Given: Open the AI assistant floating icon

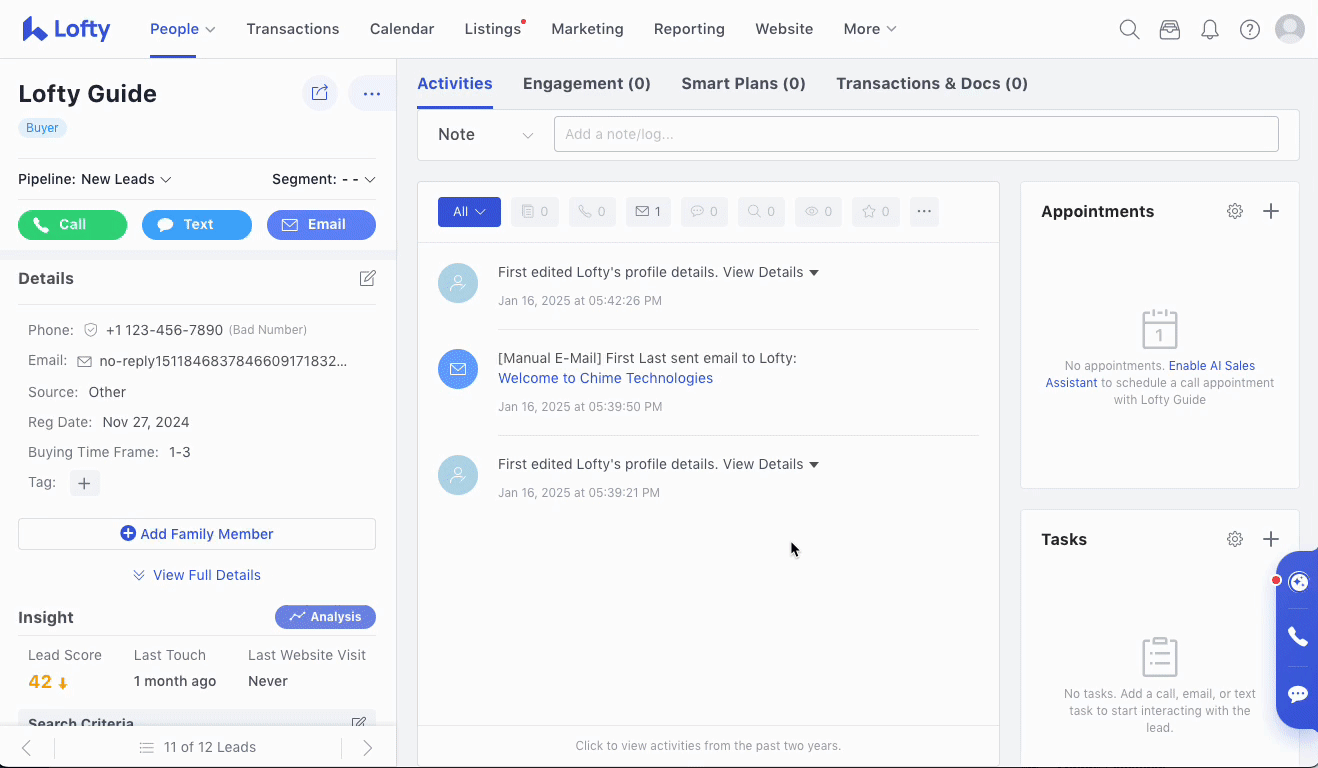Looking at the screenshot, I should [1298, 582].
